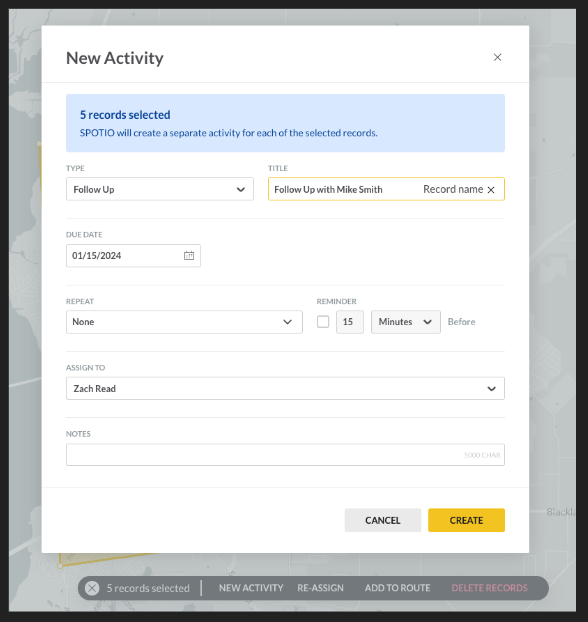Click the Create button

(x=466, y=520)
